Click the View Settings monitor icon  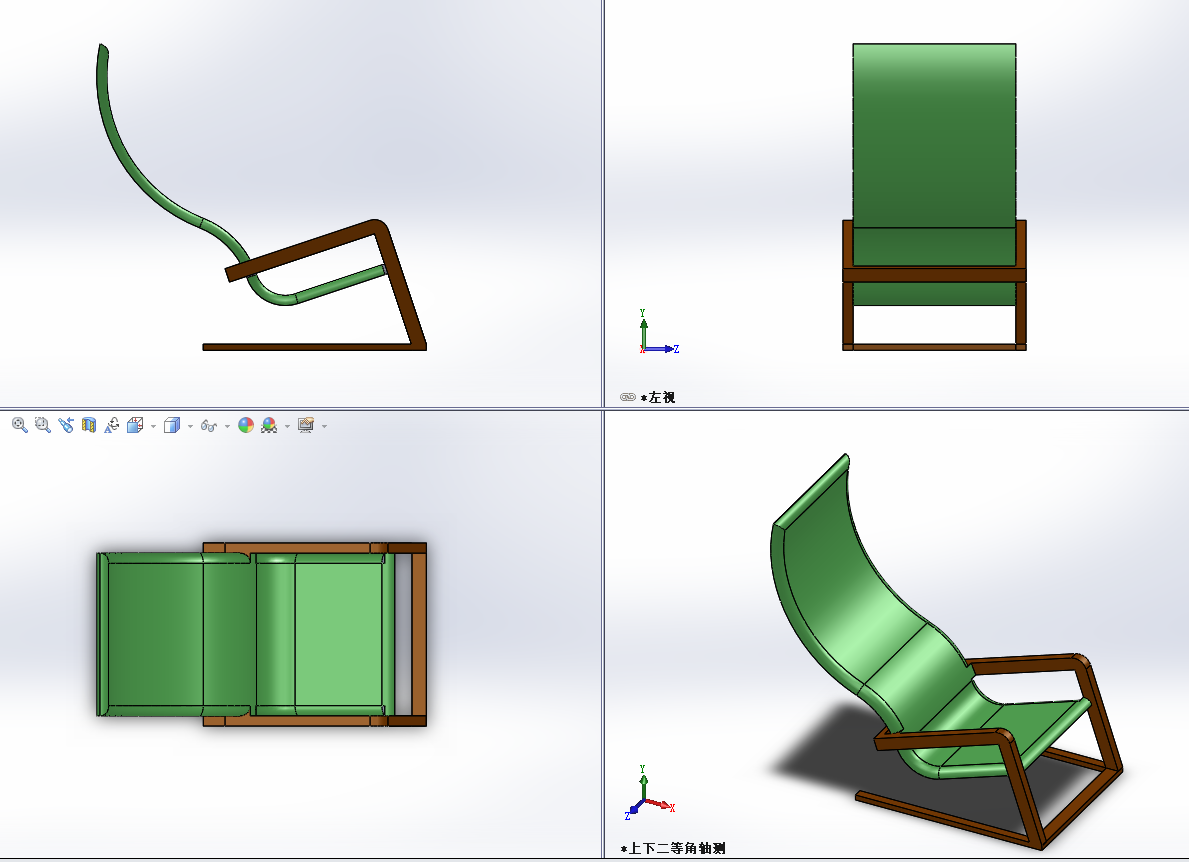(x=306, y=425)
